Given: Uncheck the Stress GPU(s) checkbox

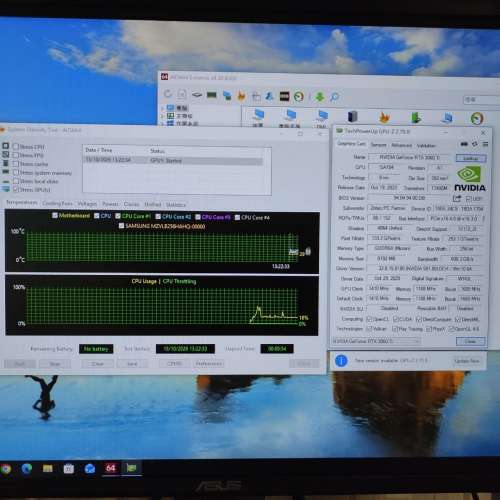Looking at the screenshot, I should (x=16, y=189).
